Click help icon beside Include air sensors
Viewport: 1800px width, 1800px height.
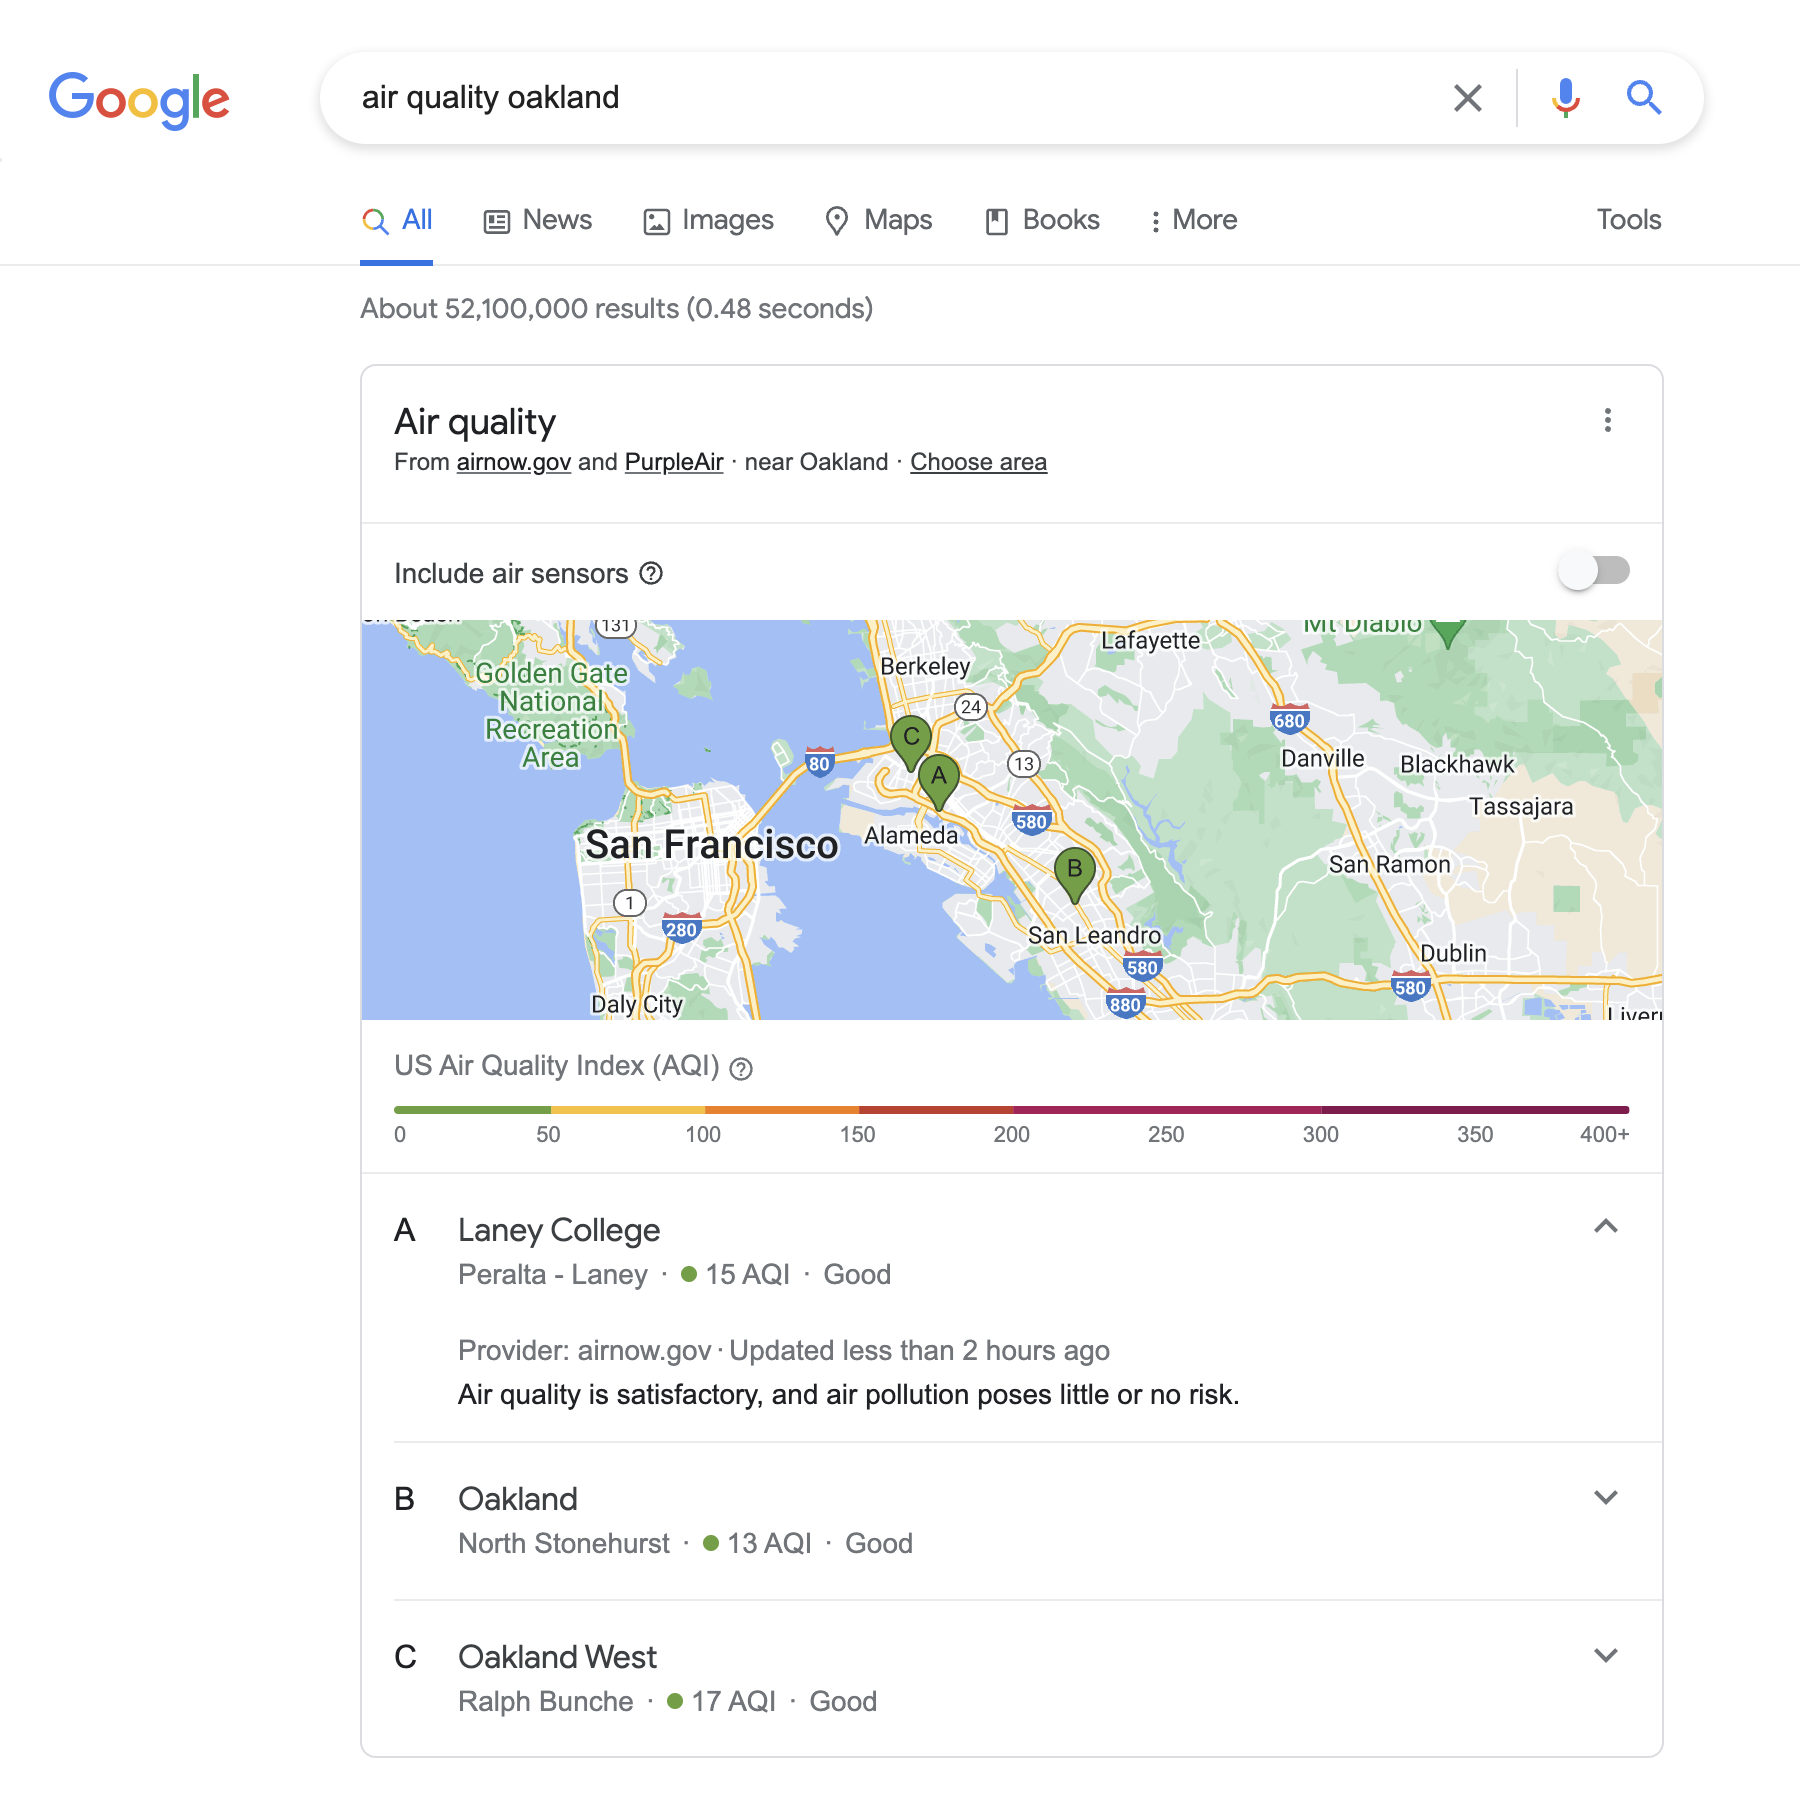coord(651,574)
